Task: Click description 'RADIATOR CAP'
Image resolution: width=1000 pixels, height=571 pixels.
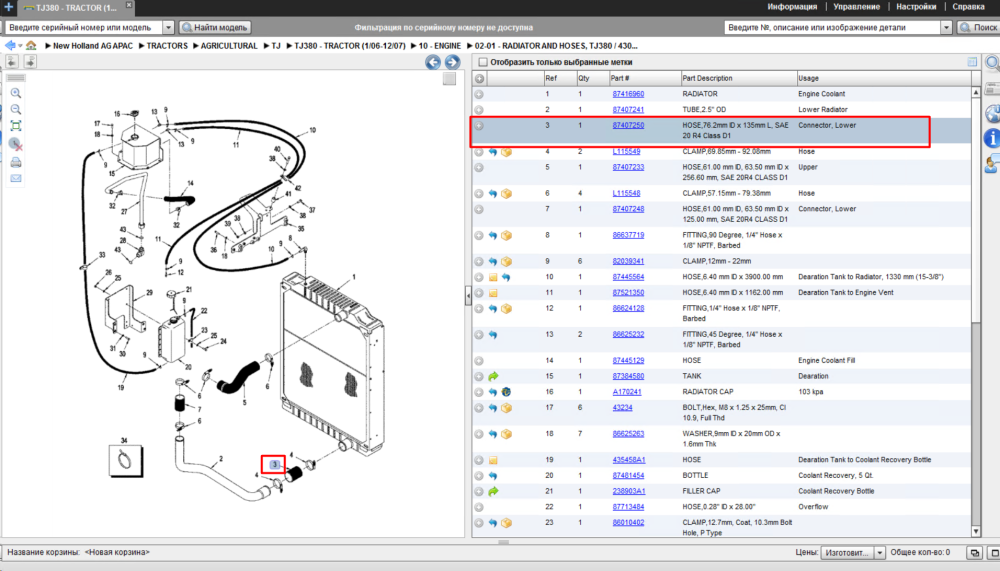Action: (x=708, y=392)
